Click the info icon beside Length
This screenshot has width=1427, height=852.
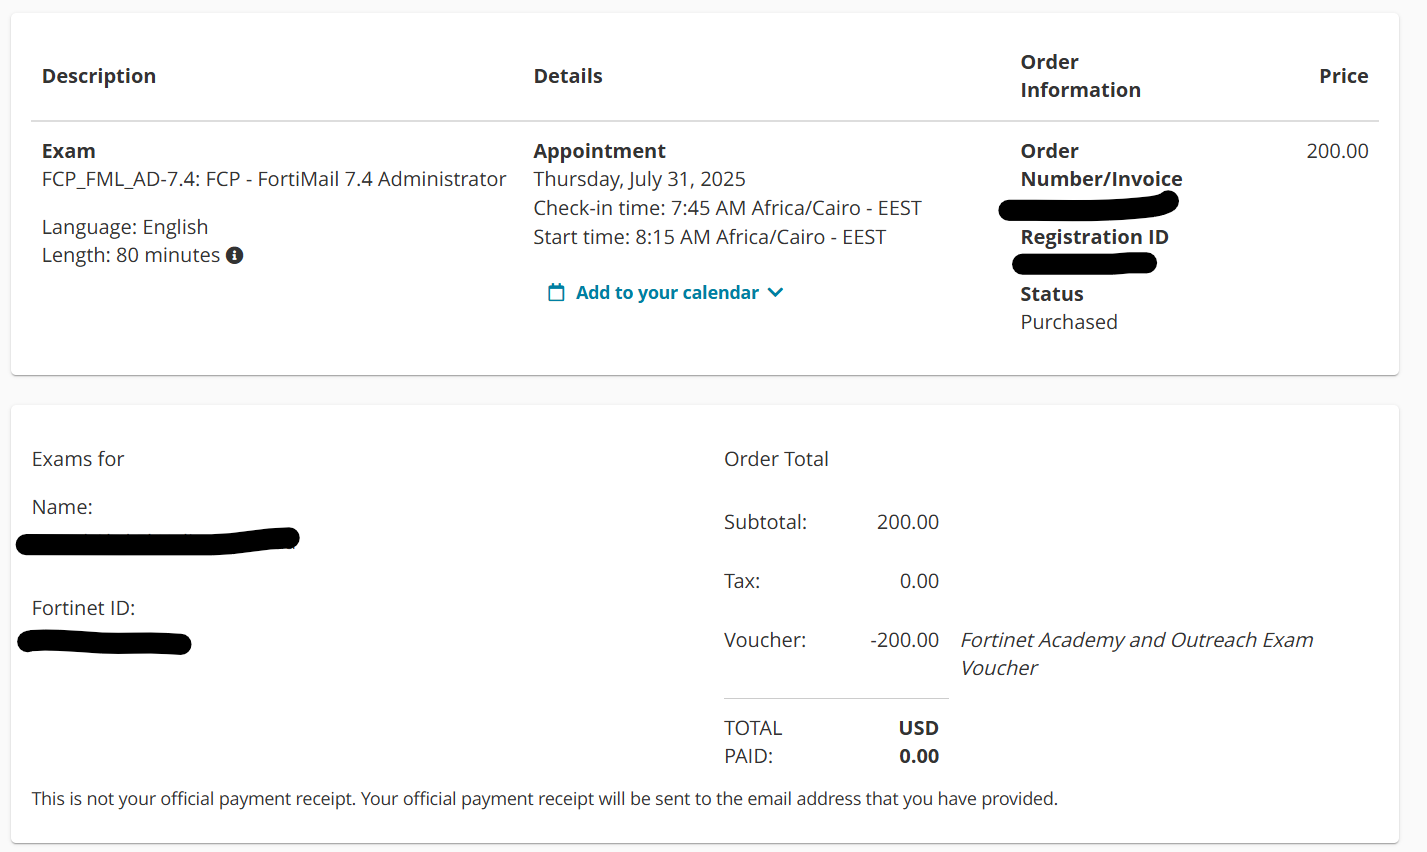click(x=235, y=255)
